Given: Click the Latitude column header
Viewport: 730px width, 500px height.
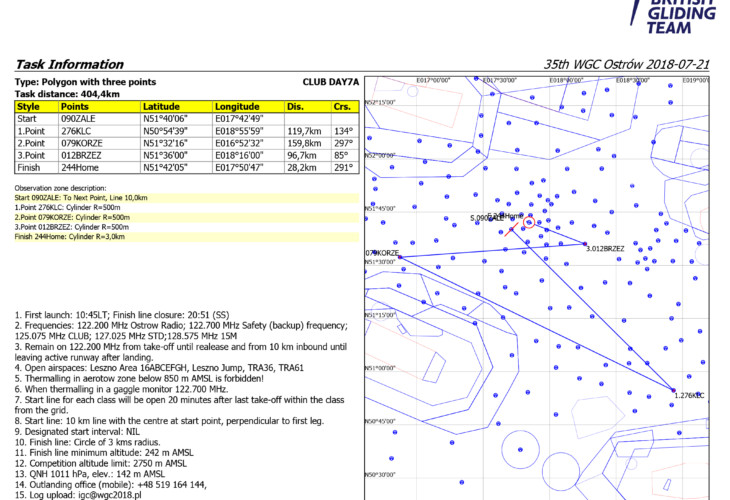Looking at the screenshot, I should [162, 105].
